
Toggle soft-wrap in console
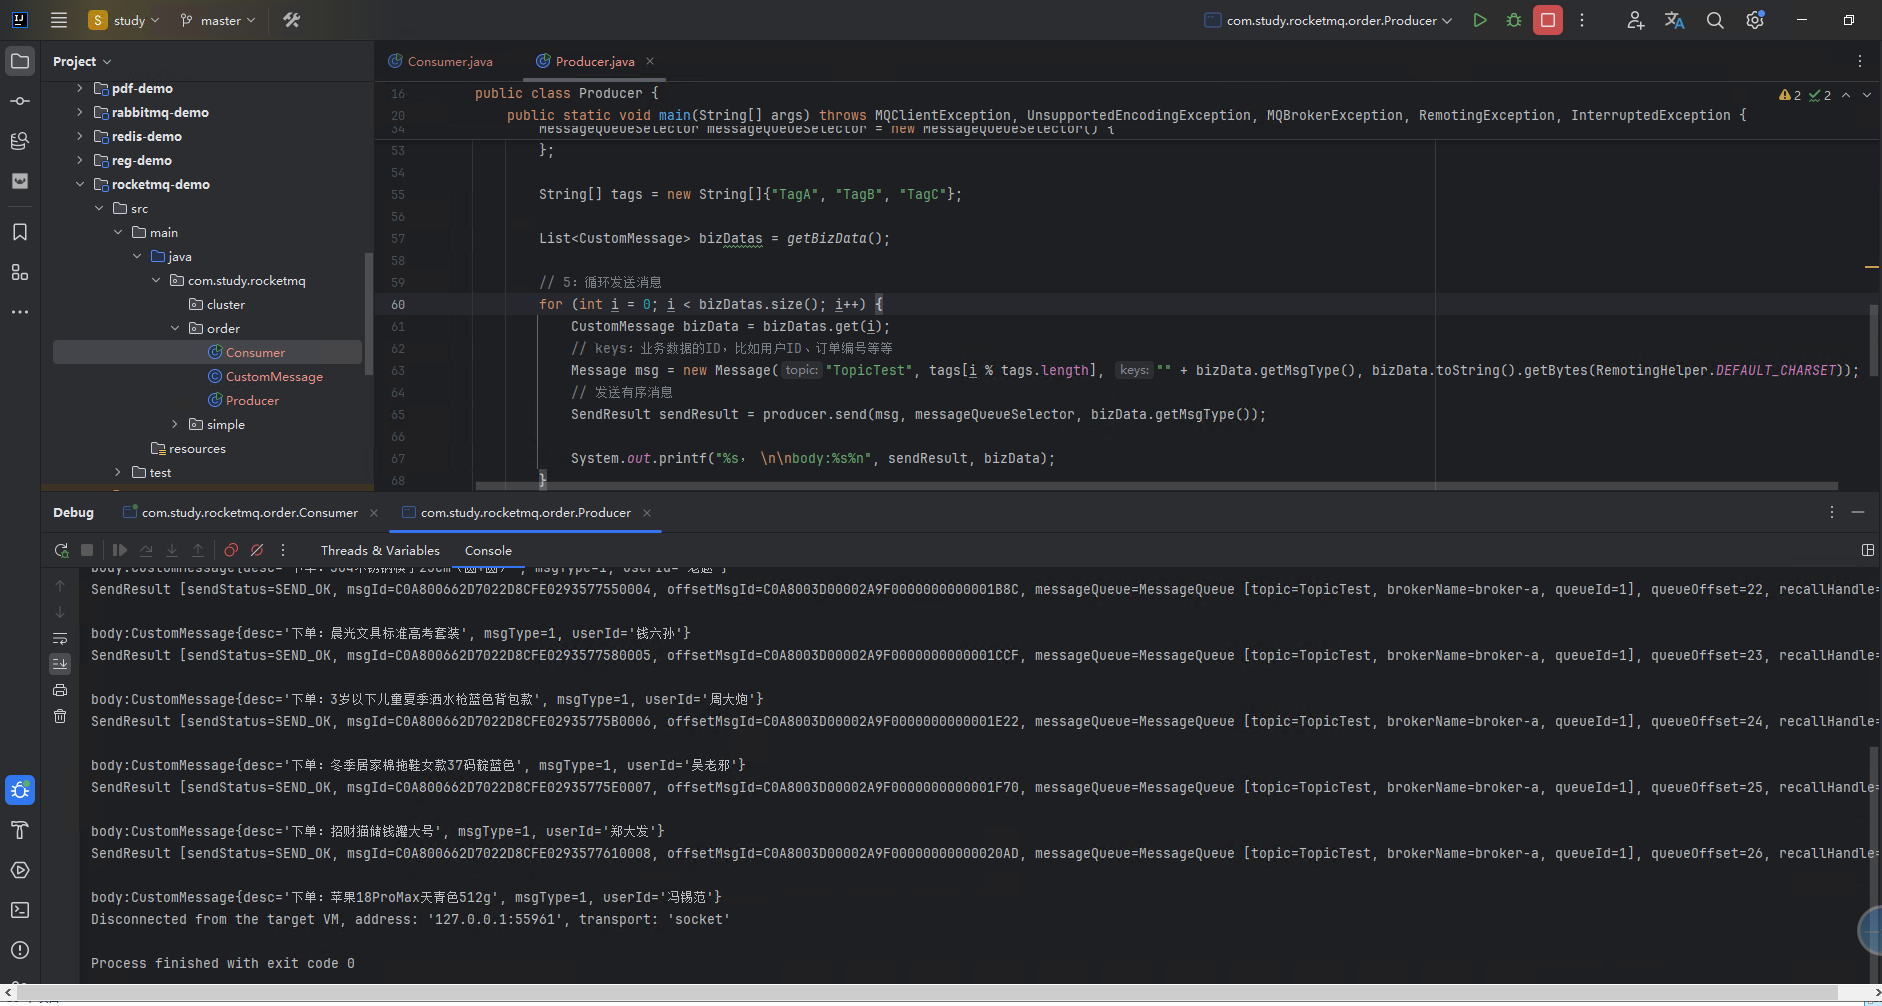tap(60, 638)
